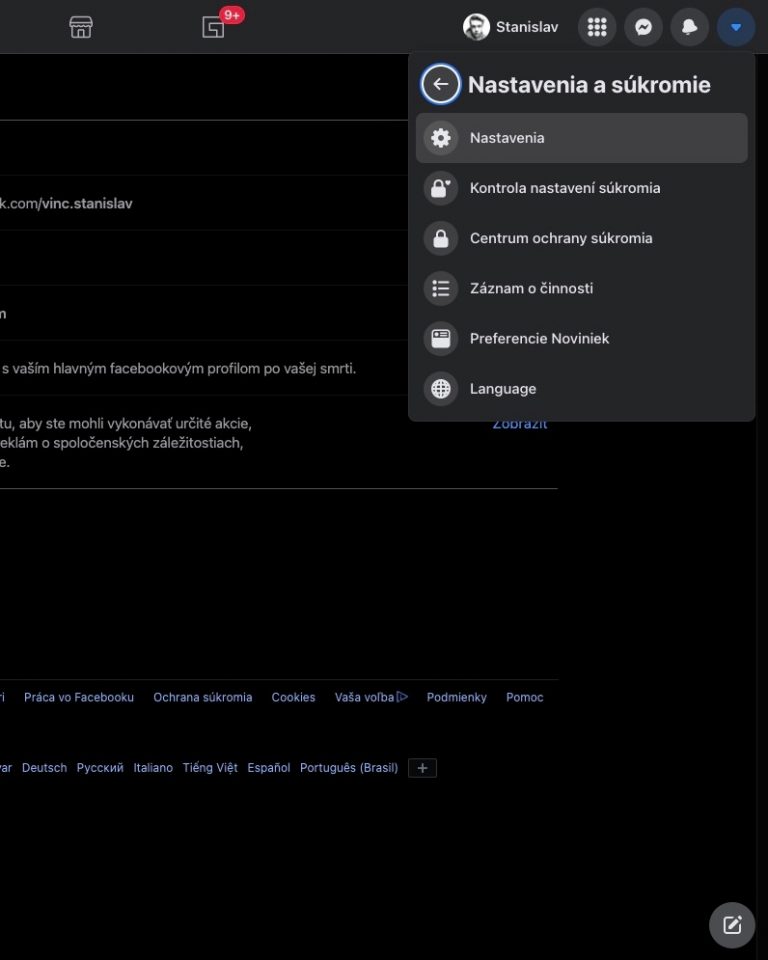
Task: Click the vinc.stanislav username text
Action: point(87,203)
